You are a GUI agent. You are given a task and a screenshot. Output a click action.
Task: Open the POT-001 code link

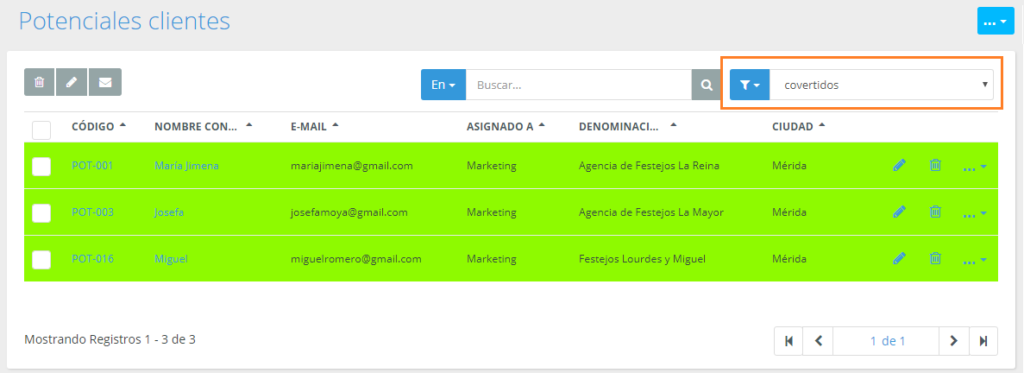click(92, 166)
